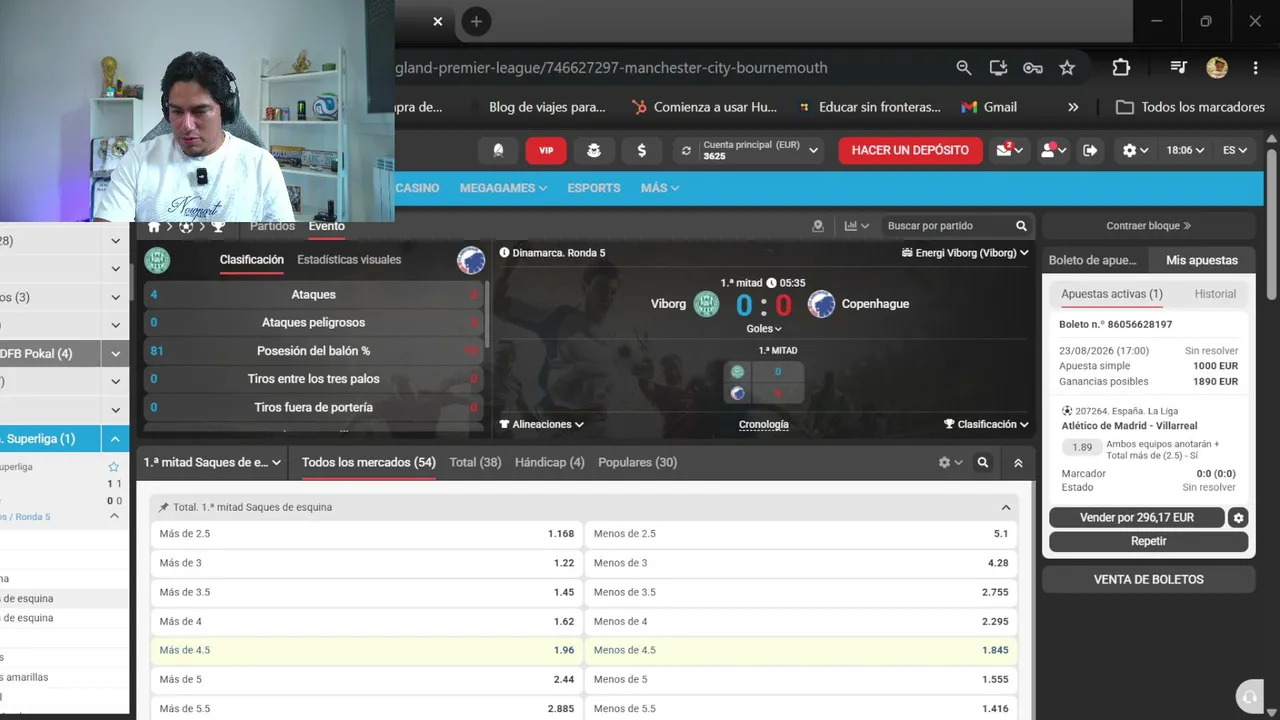Select Menos de 4.5 odds 1.845

(801, 650)
